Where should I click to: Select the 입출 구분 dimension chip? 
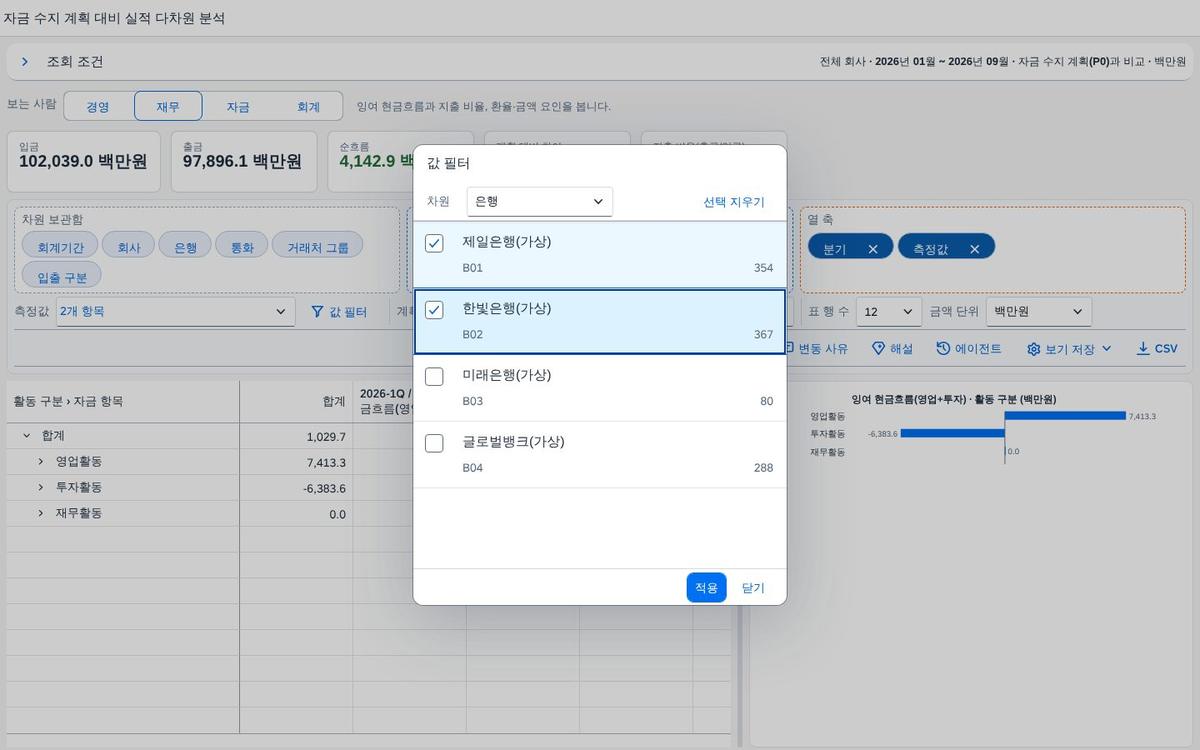(x=62, y=277)
